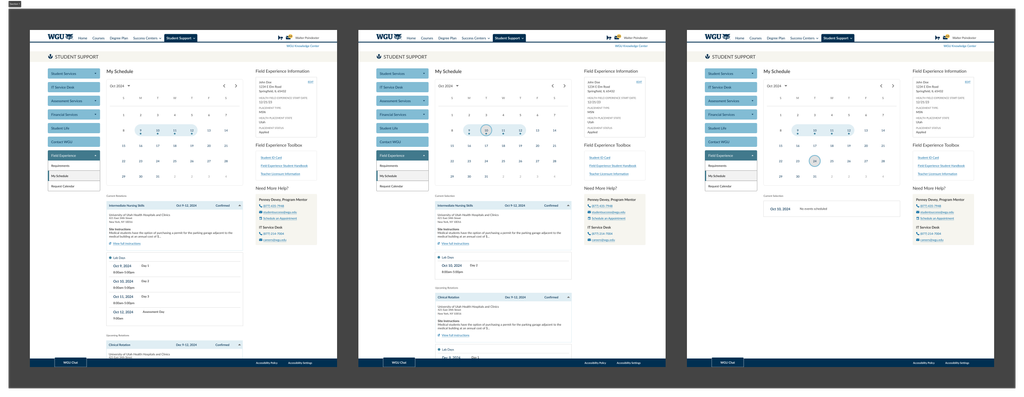Expand the Financial Services sidebar menu in middle mockup
This screenshot has height=397, width=1024.
point(402,114)
